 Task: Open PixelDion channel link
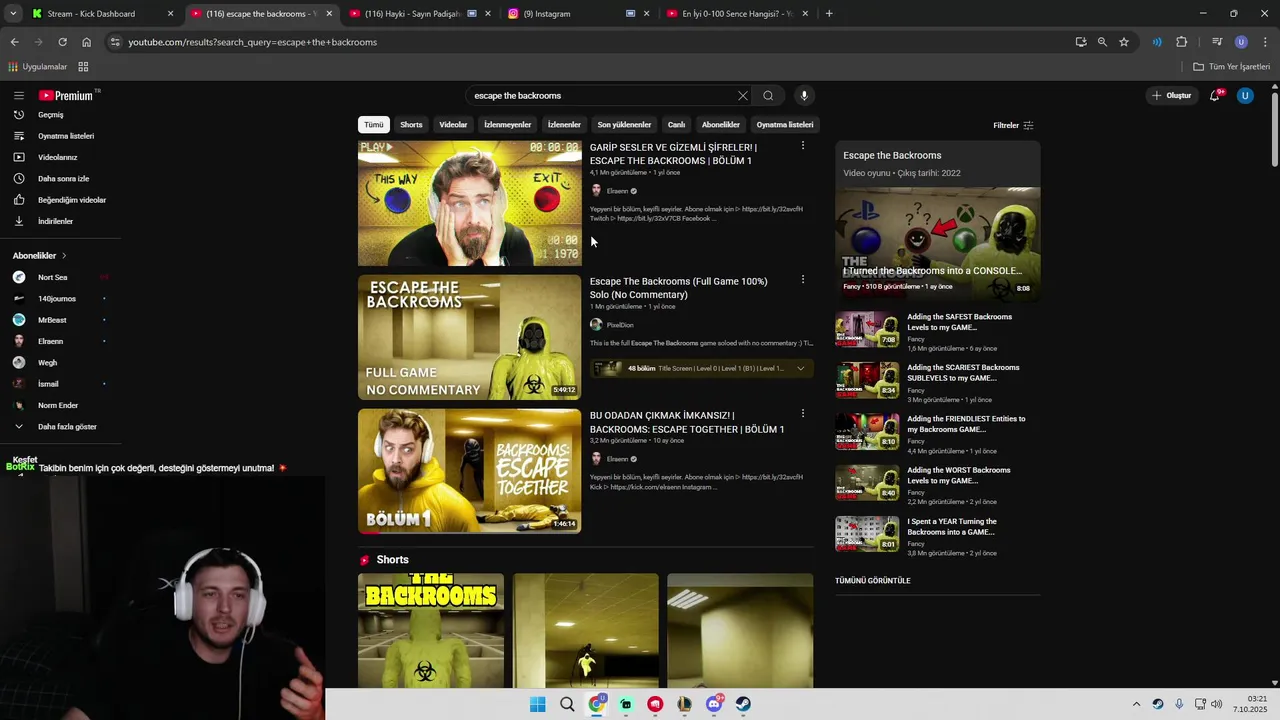(x=620, y=325)
